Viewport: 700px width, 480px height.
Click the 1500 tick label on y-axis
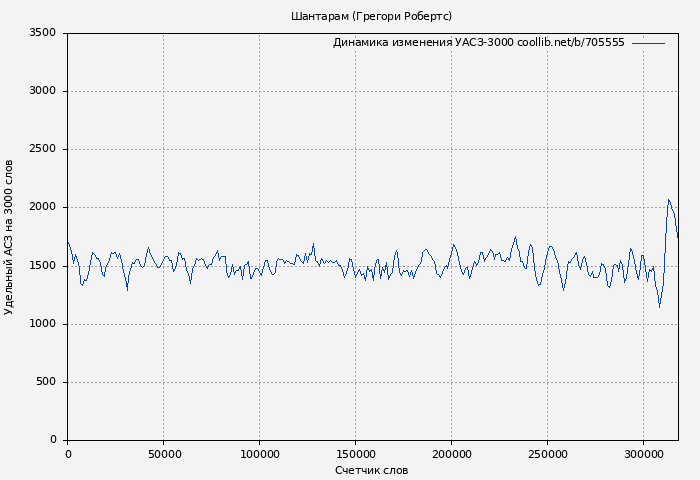point(43,266)
